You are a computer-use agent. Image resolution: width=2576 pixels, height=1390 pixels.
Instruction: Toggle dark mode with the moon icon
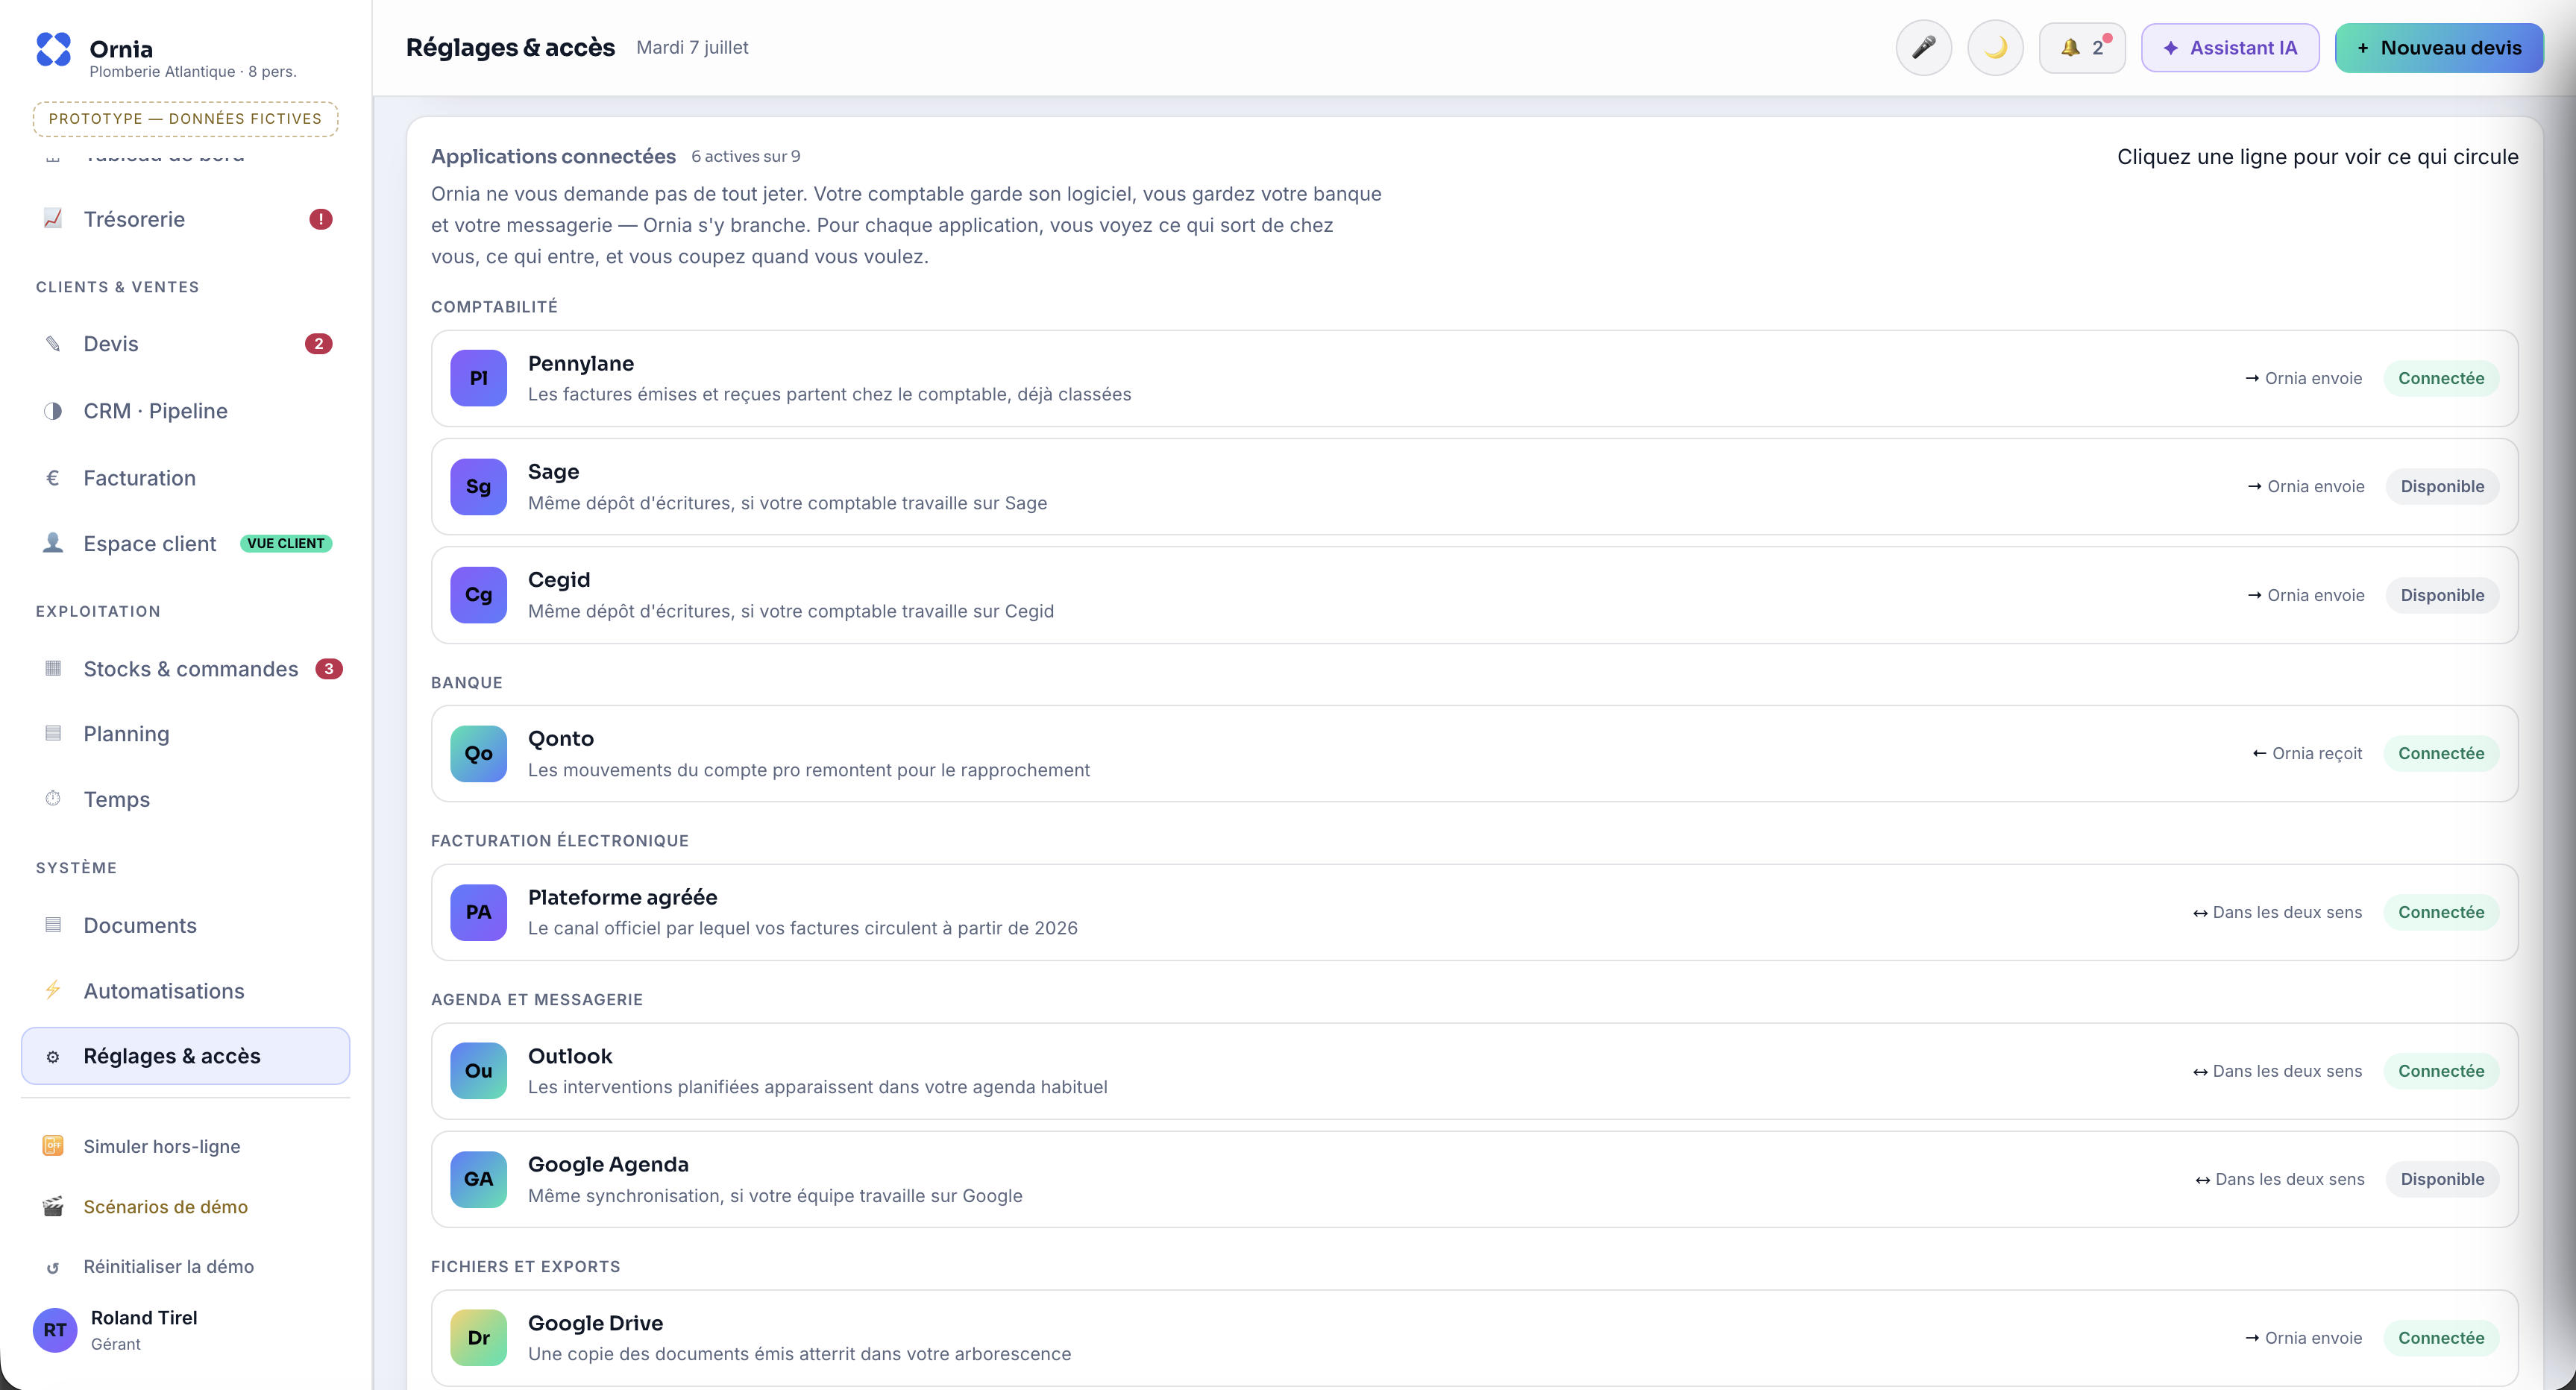(x=1995, y=48)
